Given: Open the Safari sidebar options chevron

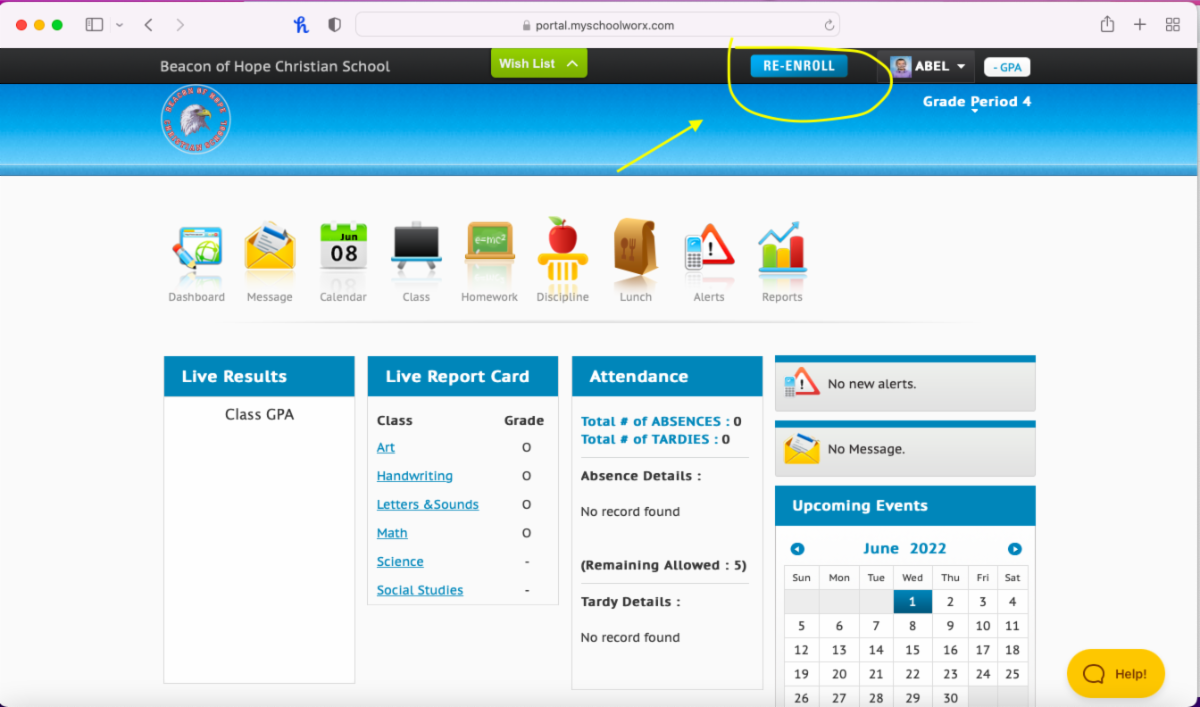Looking at the screenshot, I should click(120, 25).
